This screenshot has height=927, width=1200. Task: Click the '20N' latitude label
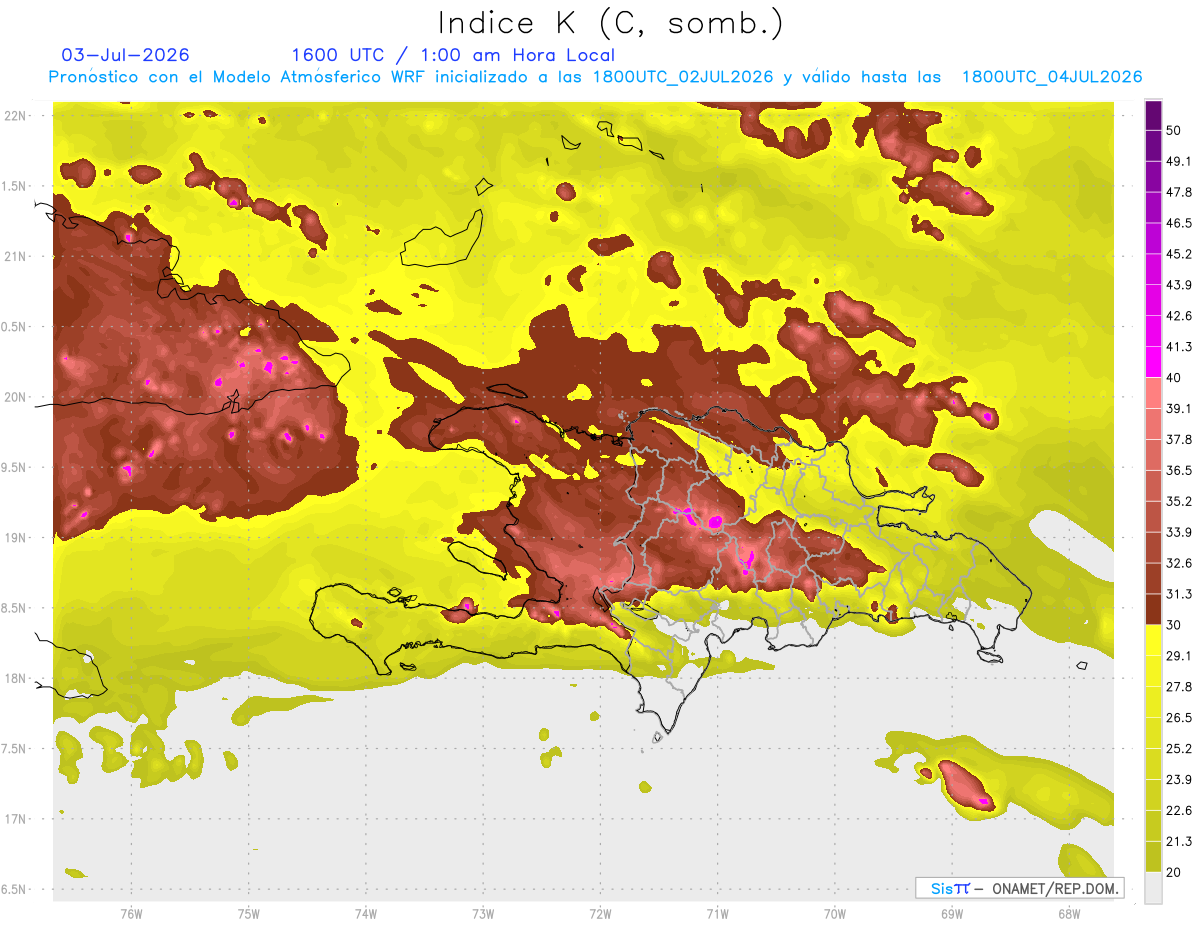tap(16, 397)
